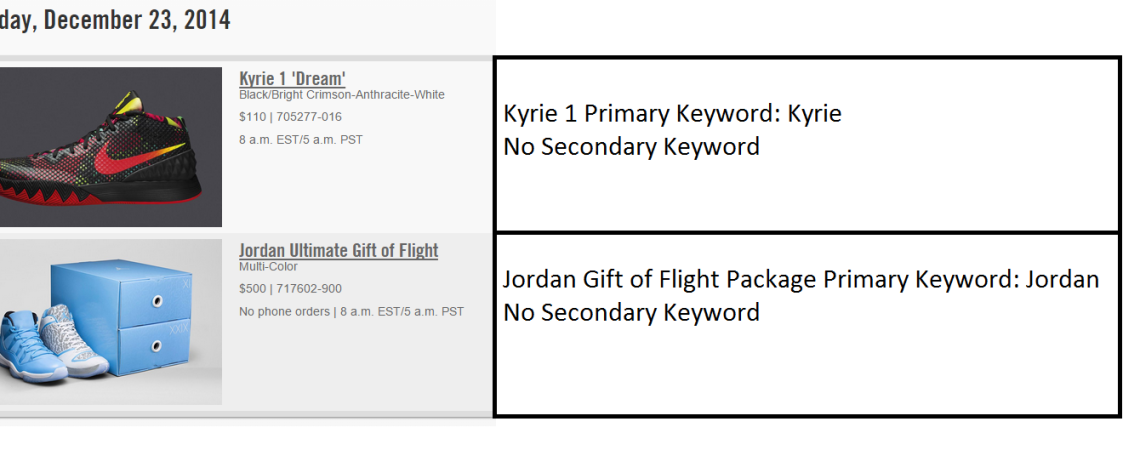Click the Black/Bright Crimson-Anthracite-White colorway text

341,95
